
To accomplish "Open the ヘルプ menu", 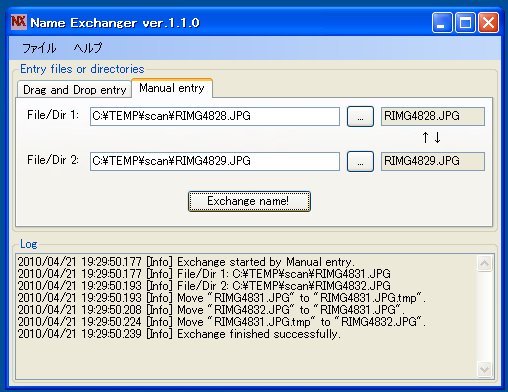I will click(x=88, y=48).
